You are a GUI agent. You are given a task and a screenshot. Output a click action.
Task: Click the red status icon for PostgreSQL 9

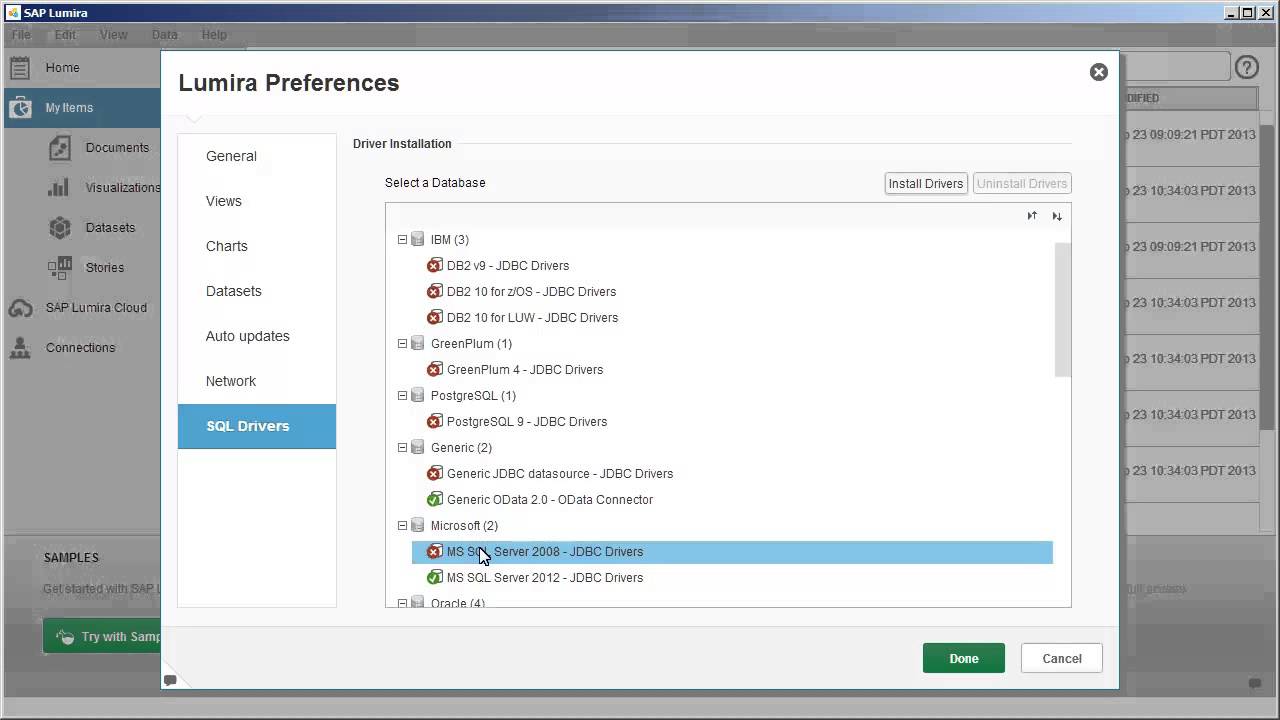tap(435, 422)
